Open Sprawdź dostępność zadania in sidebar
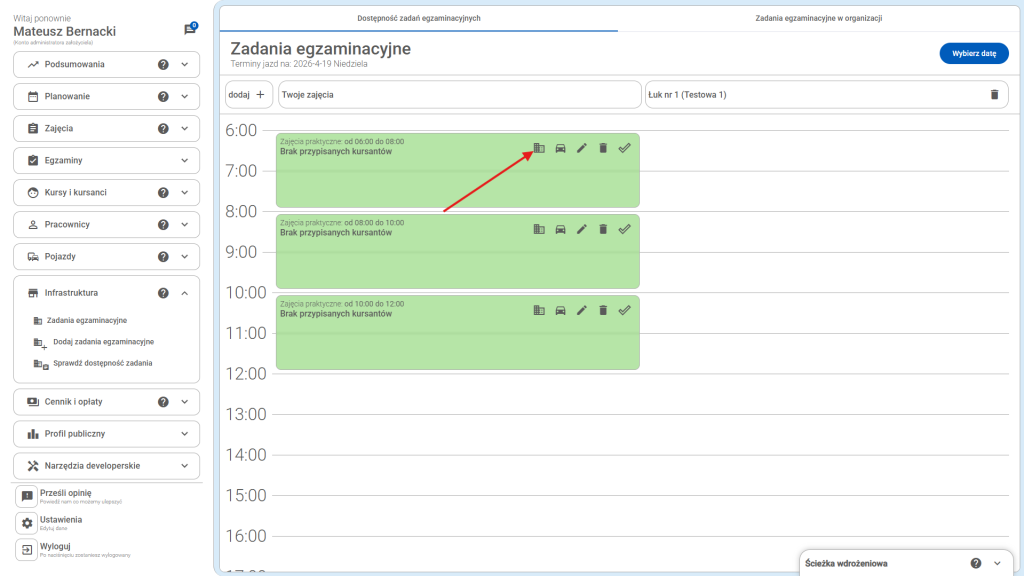 point(103,363)
